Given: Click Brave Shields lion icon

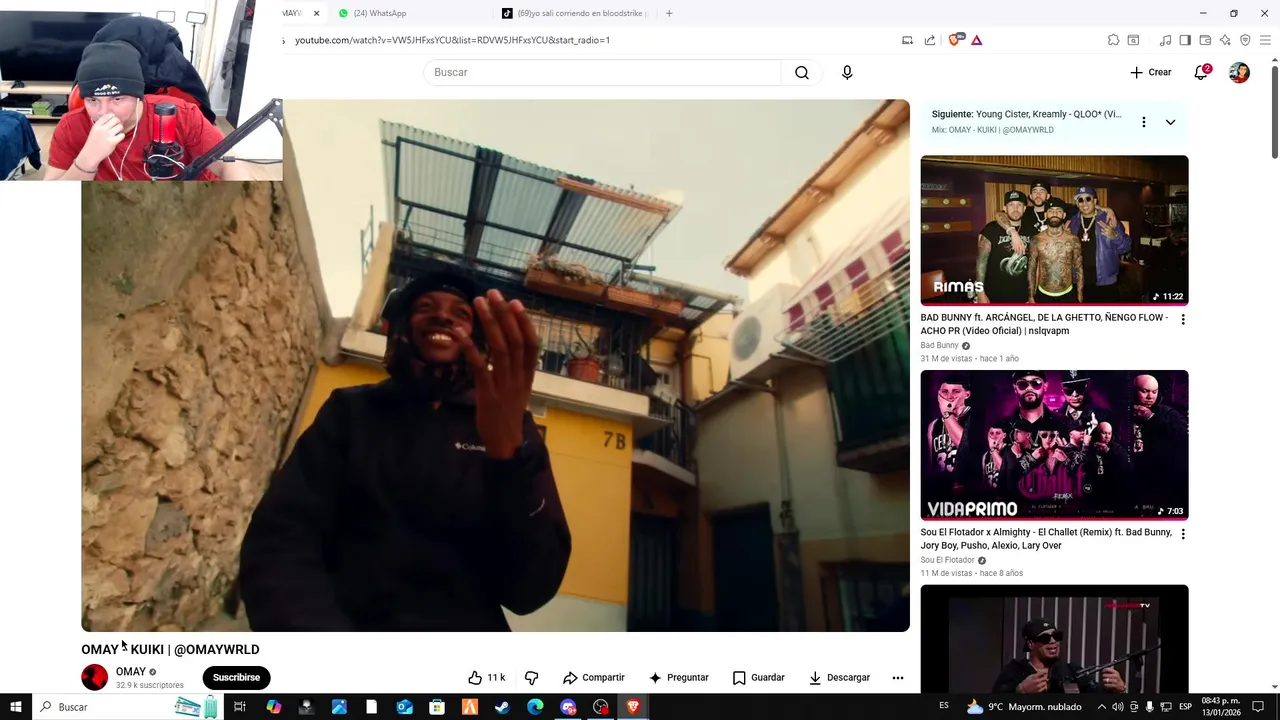Looking at the screenshot, I should coord(954,40).
